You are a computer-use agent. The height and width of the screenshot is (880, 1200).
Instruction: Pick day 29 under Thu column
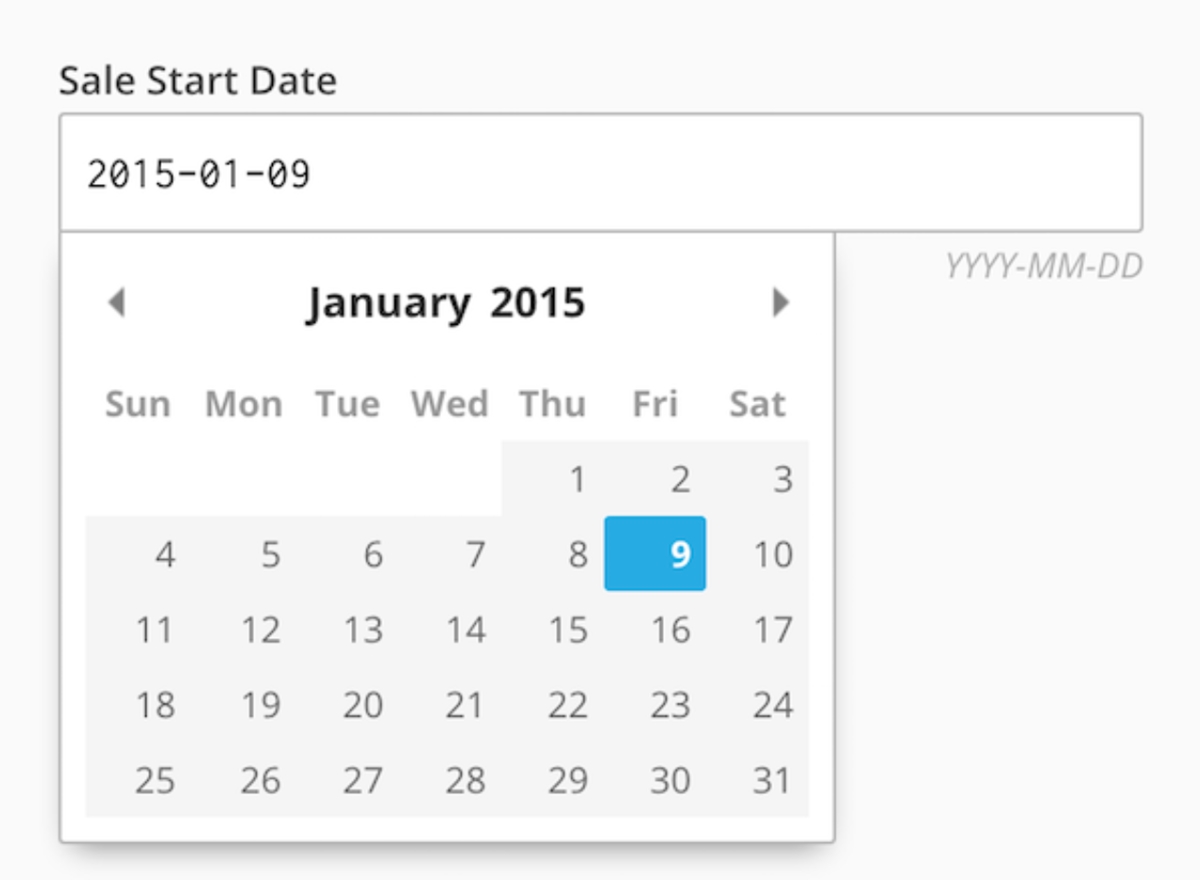[552, 779]
